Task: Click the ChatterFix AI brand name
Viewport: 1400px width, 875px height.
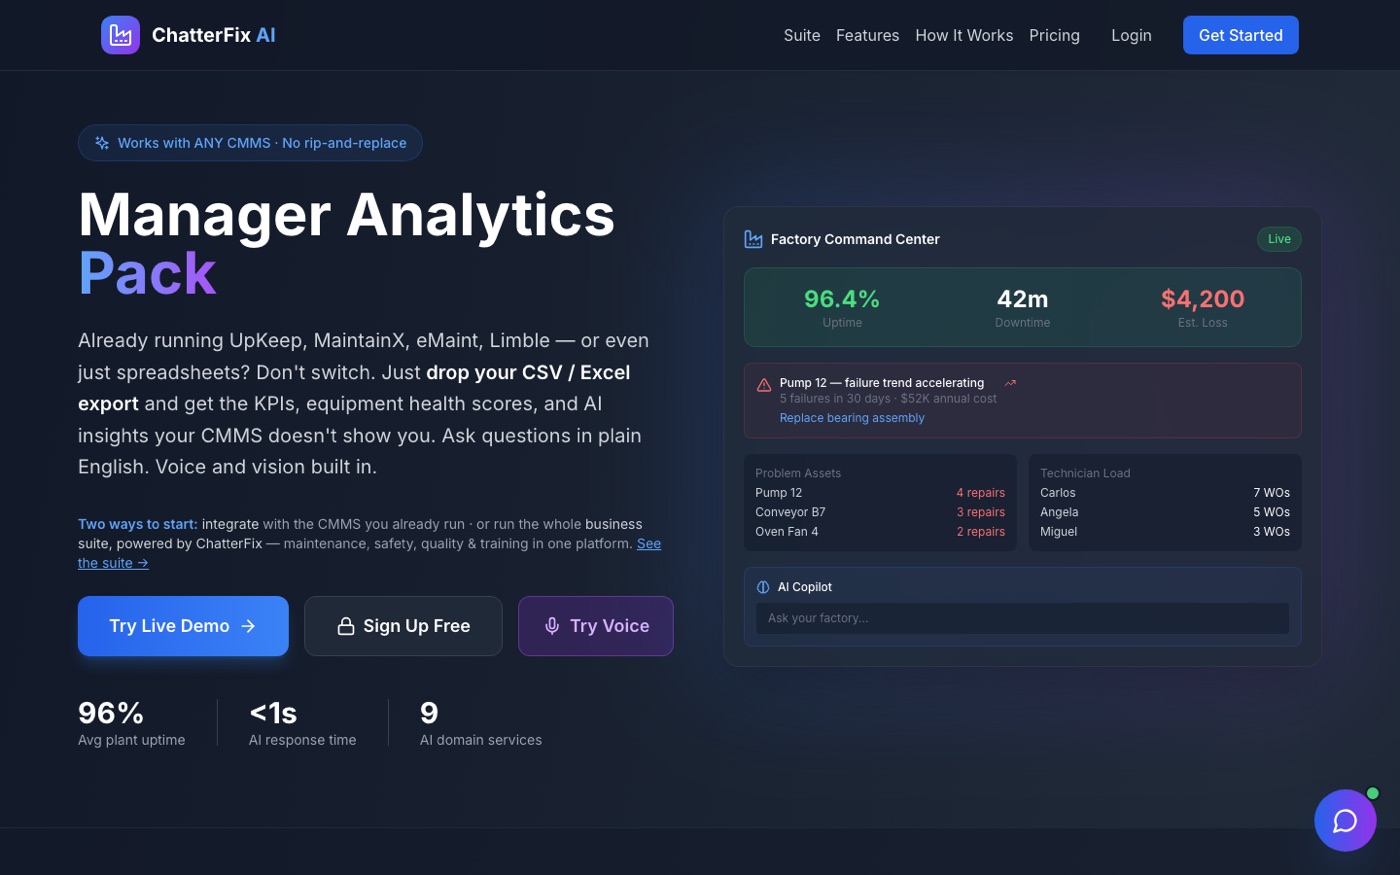Action: (214, 35)
